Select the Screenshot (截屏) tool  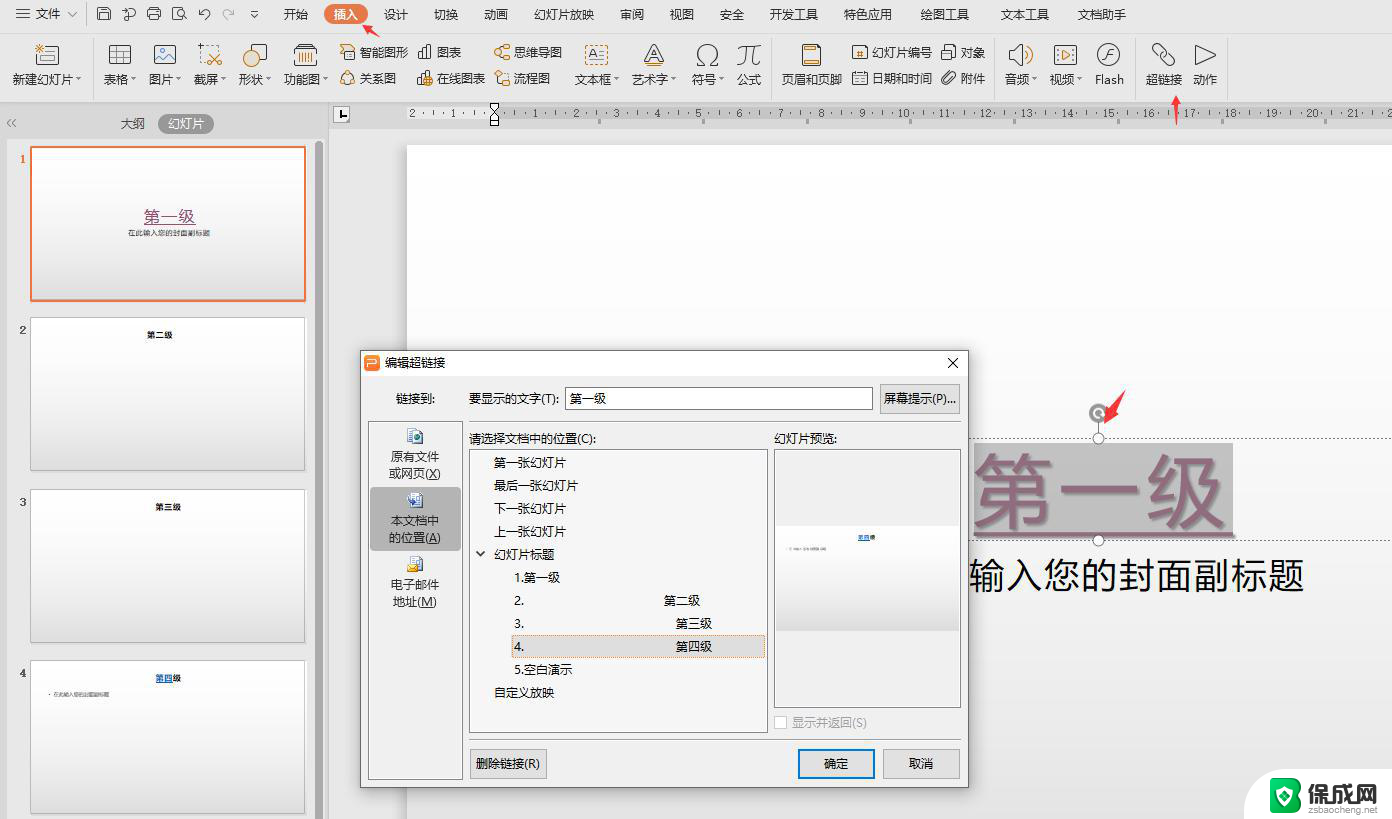pyautogui.click(x=210, y=65)
